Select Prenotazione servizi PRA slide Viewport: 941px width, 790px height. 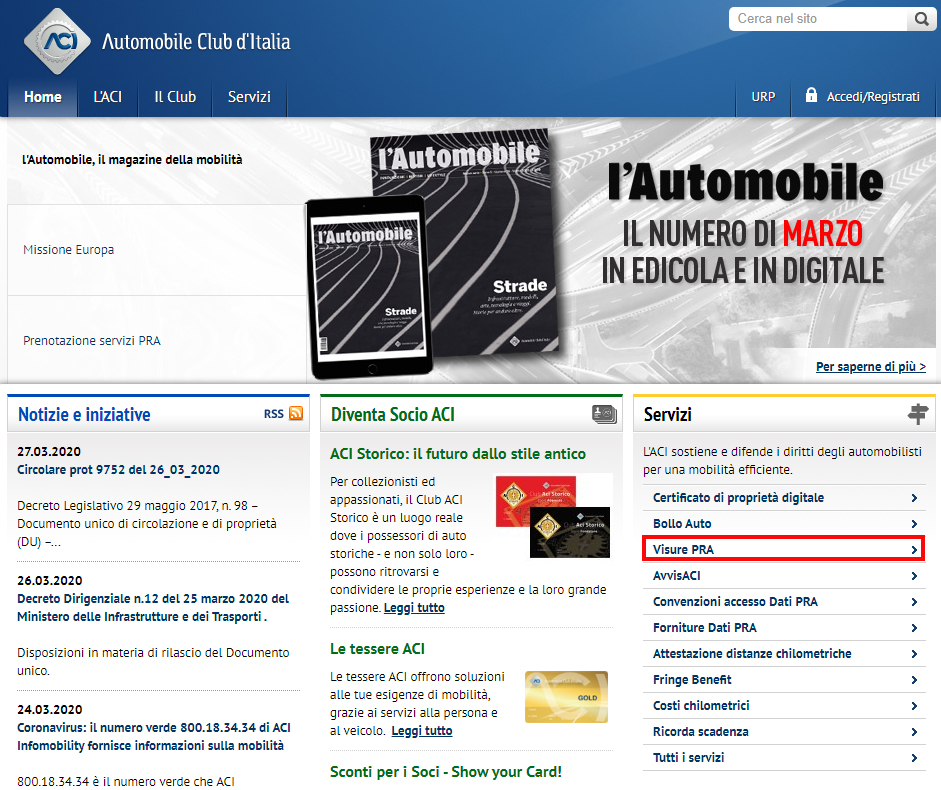157,340
